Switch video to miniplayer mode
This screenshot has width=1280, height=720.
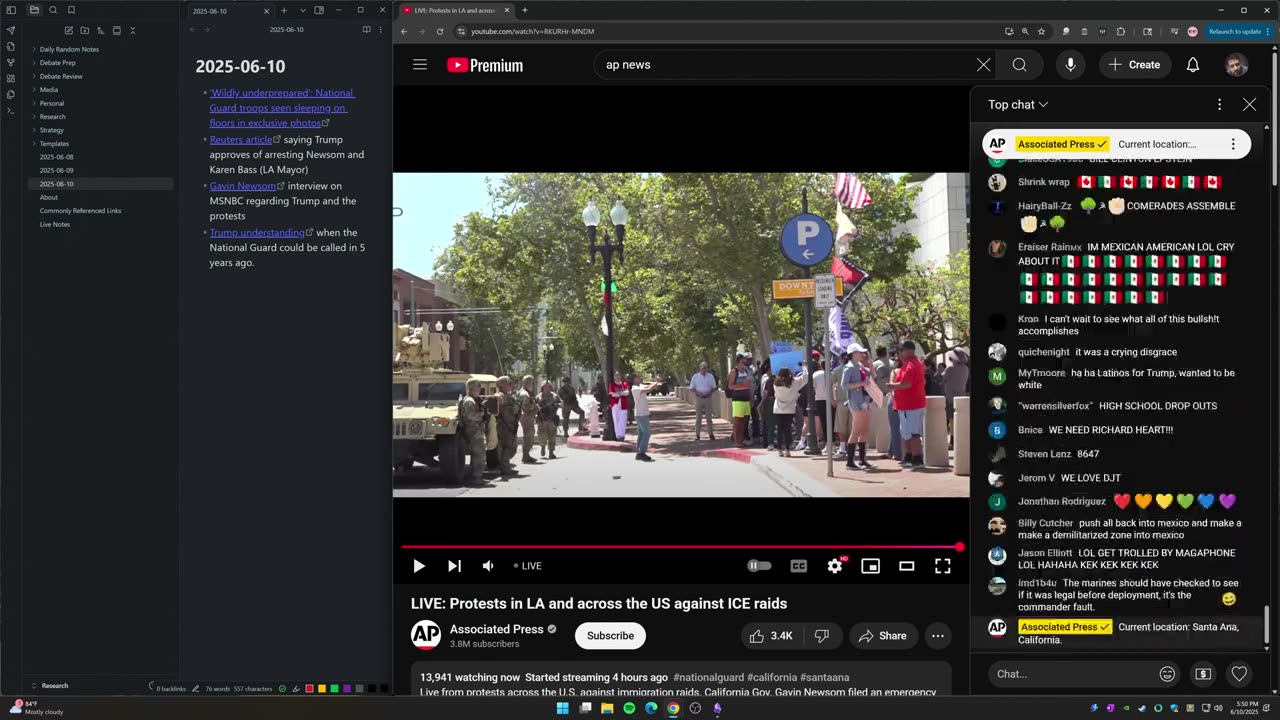coord(871,566)
